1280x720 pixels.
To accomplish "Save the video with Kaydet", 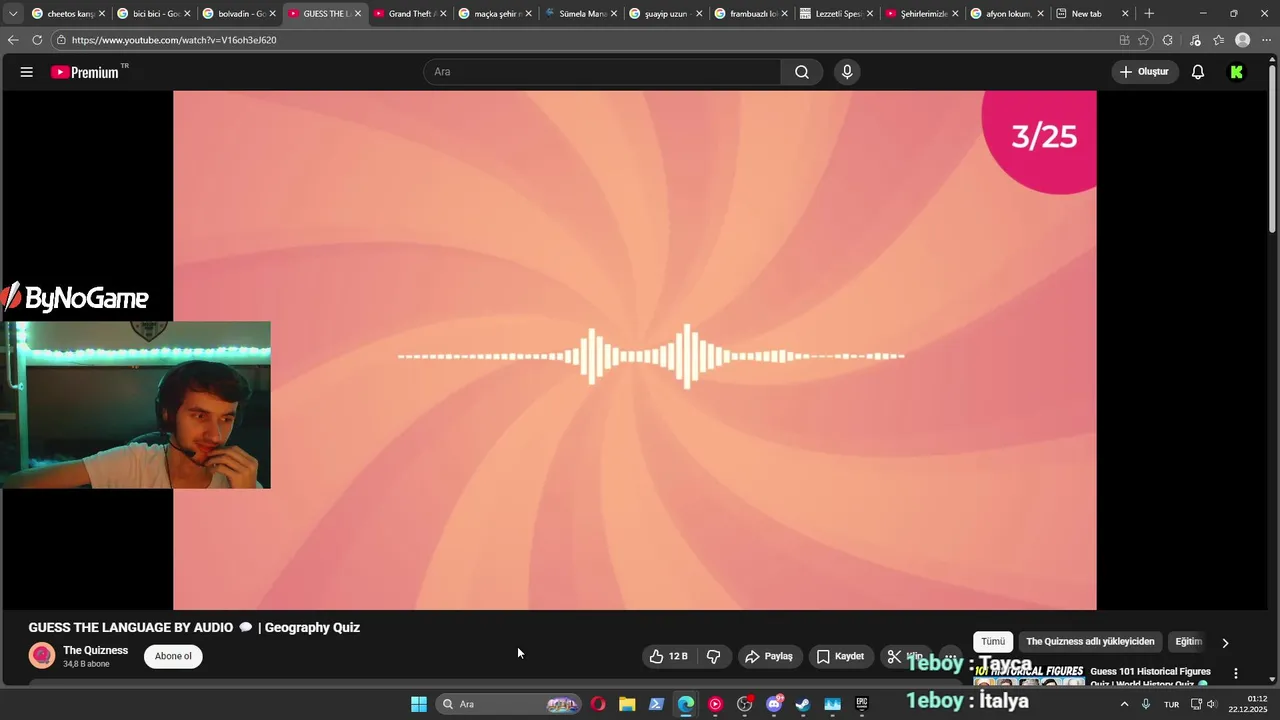I will pyautogui.click(x=840, y=656).
